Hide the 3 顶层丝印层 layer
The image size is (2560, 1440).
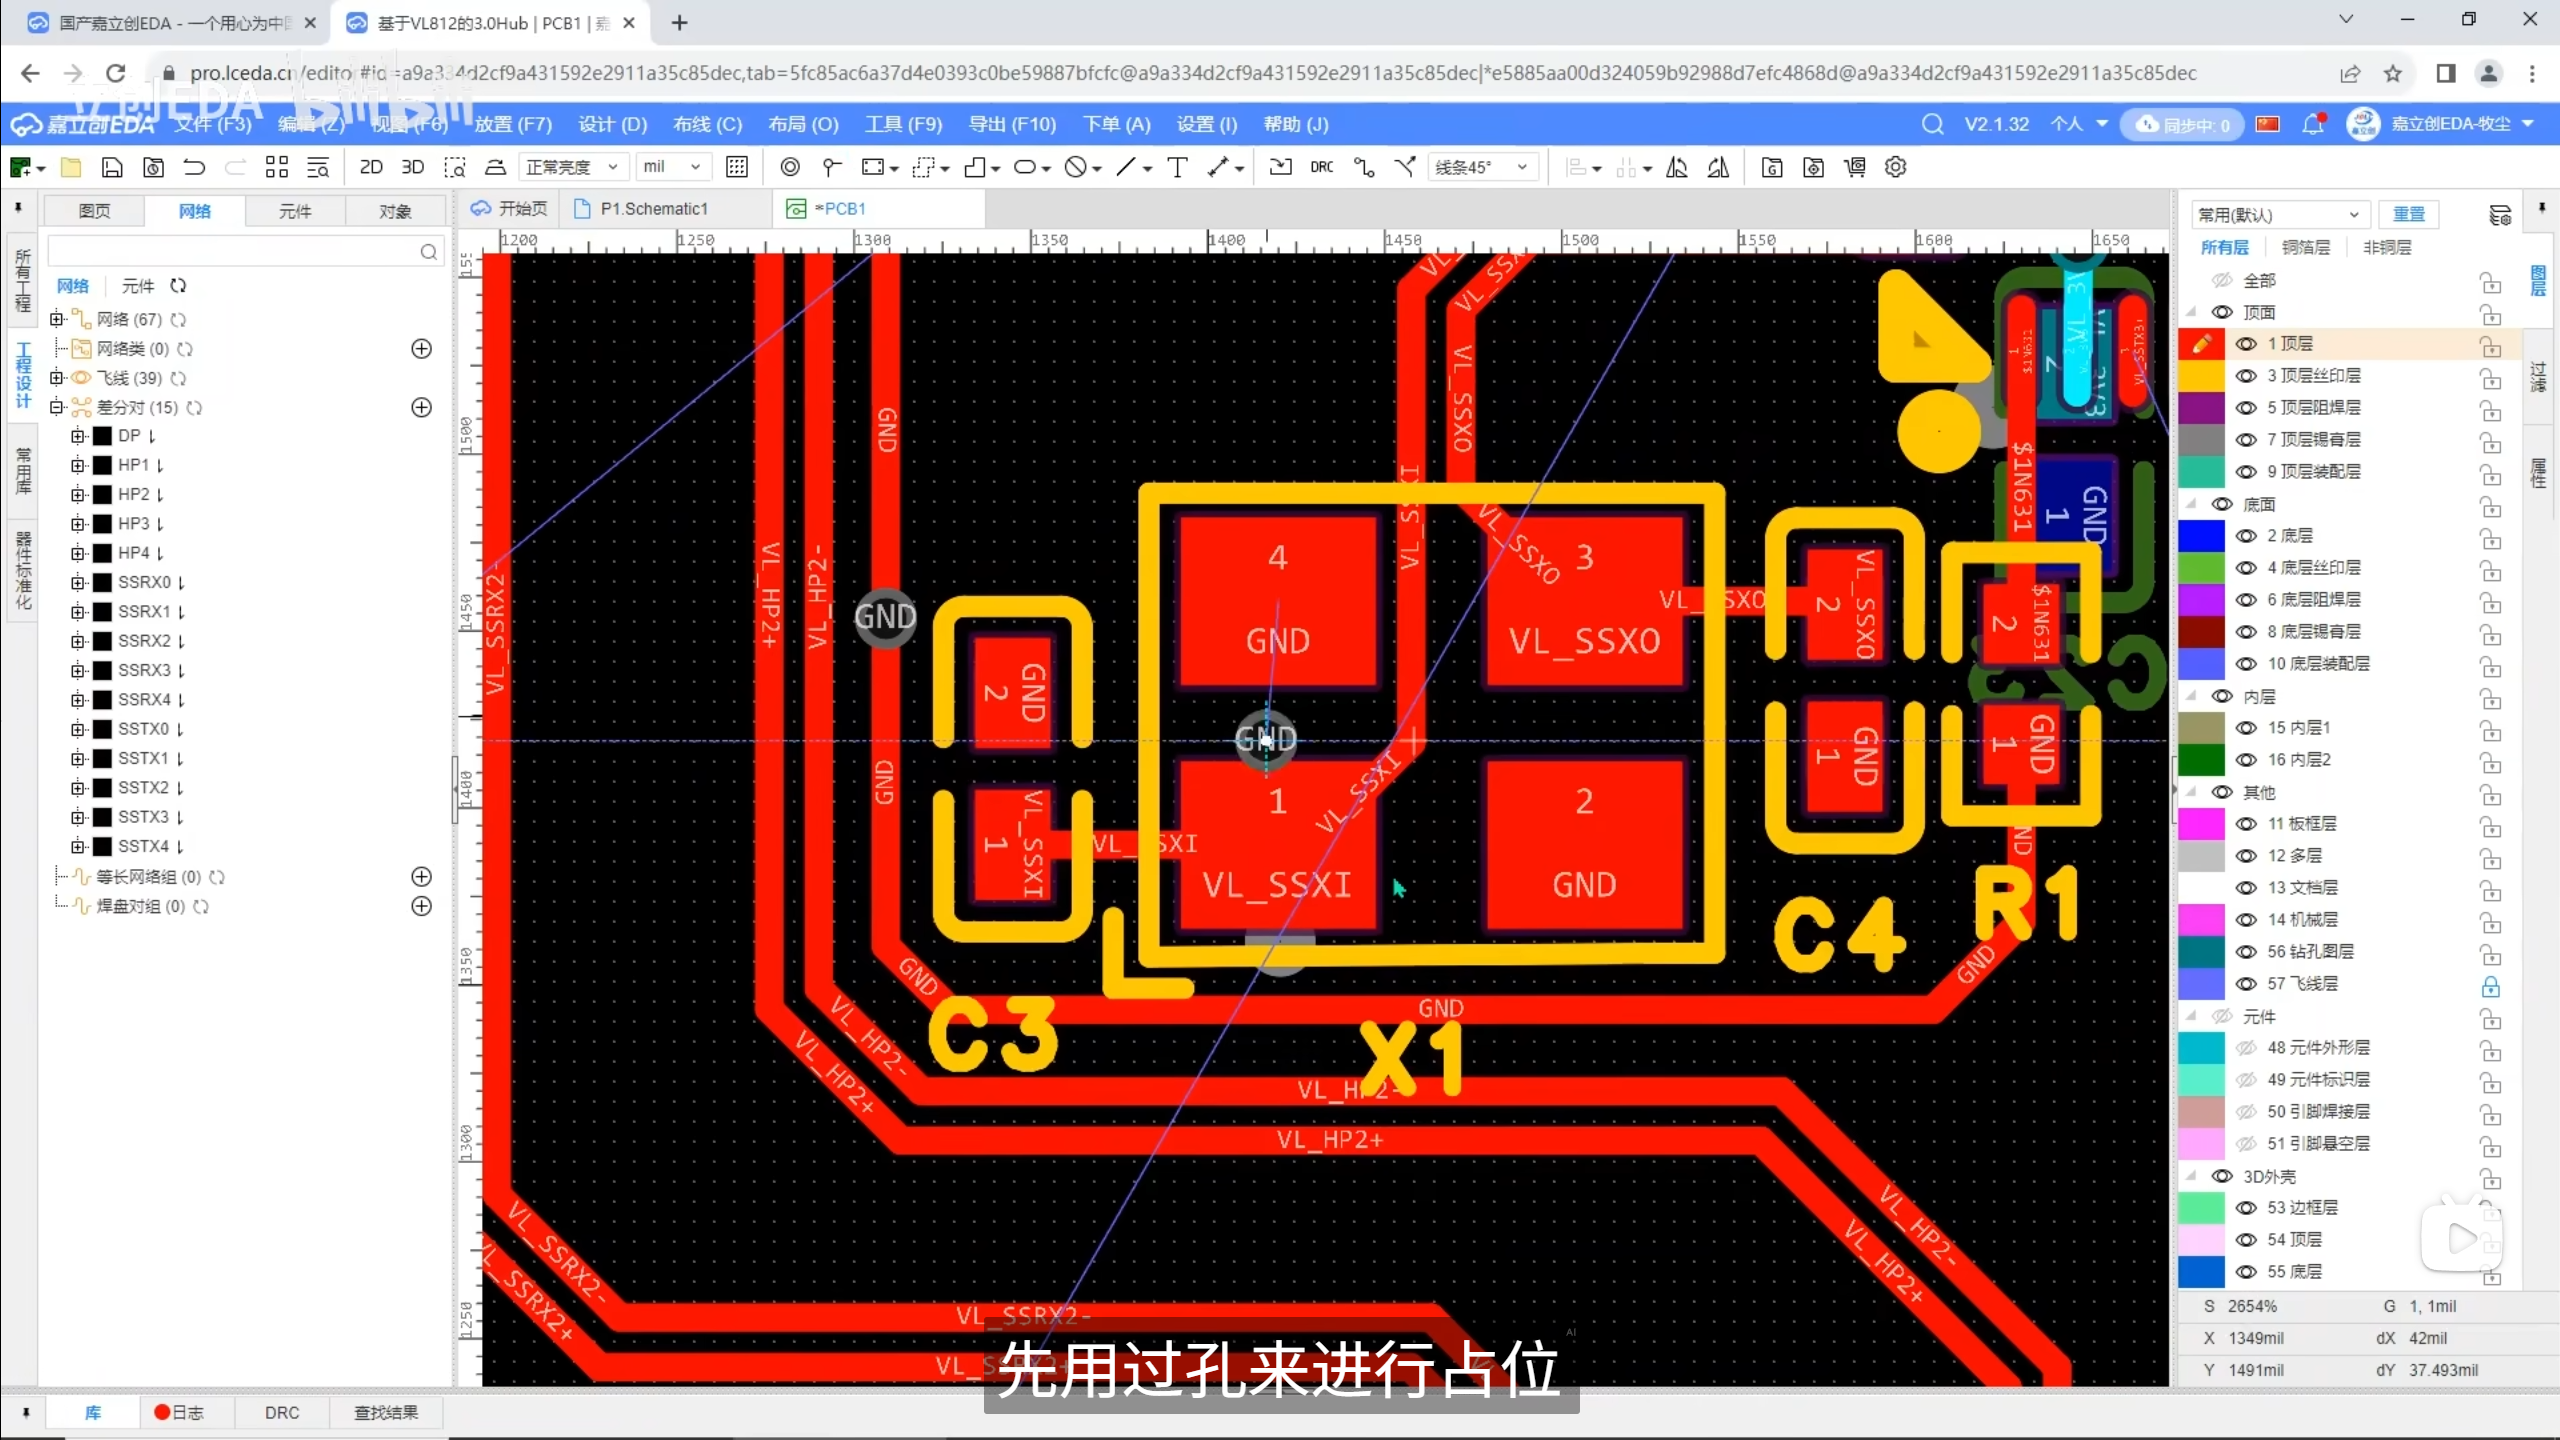tap(2246, 376)
